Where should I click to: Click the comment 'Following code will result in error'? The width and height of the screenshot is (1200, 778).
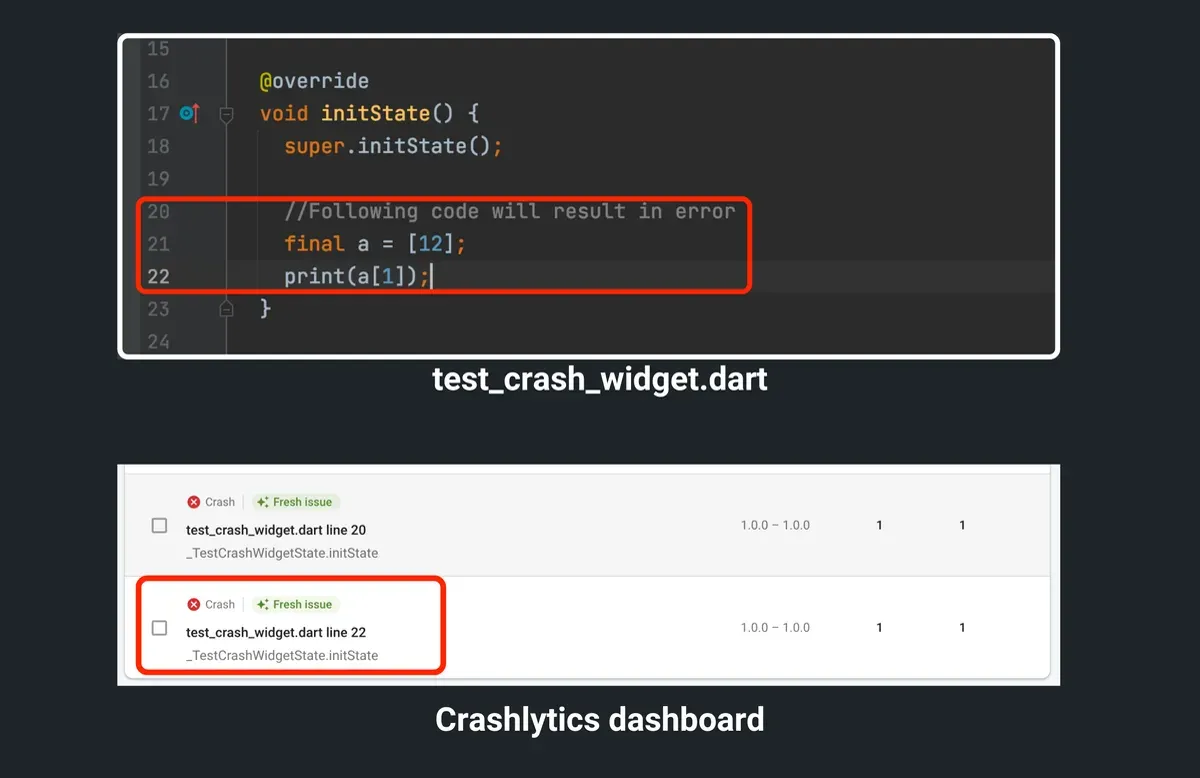tap(510, 211)
